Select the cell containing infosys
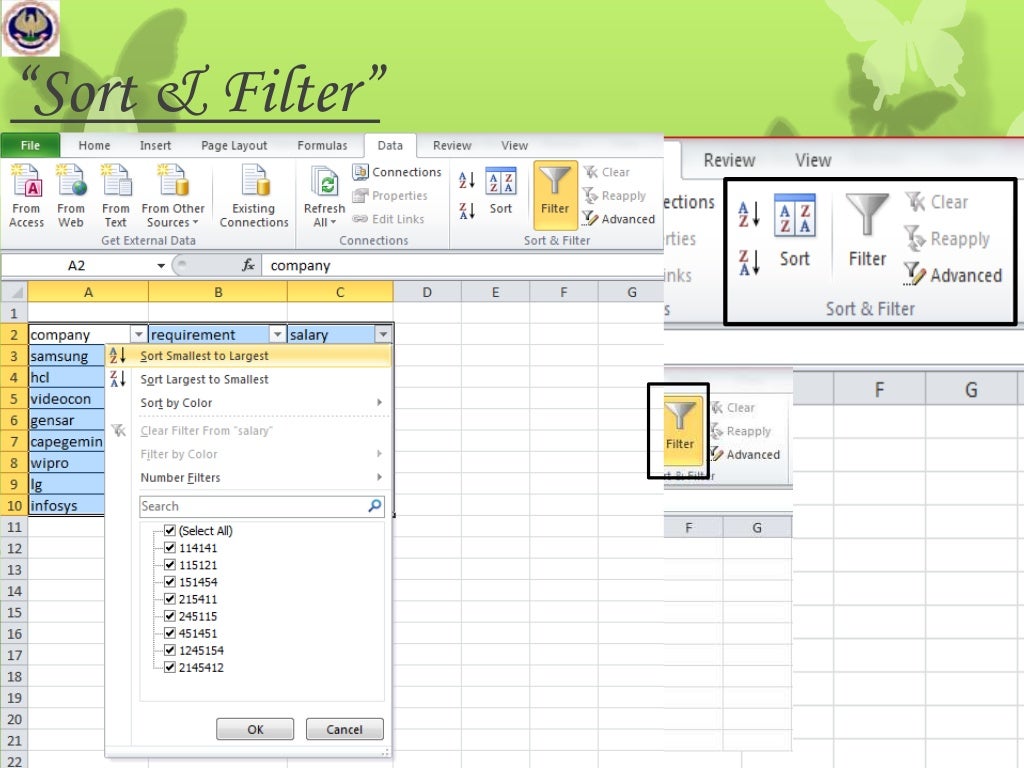This screenshot has width=1024, height=768. pyautogui.click(x=67, y=505)
